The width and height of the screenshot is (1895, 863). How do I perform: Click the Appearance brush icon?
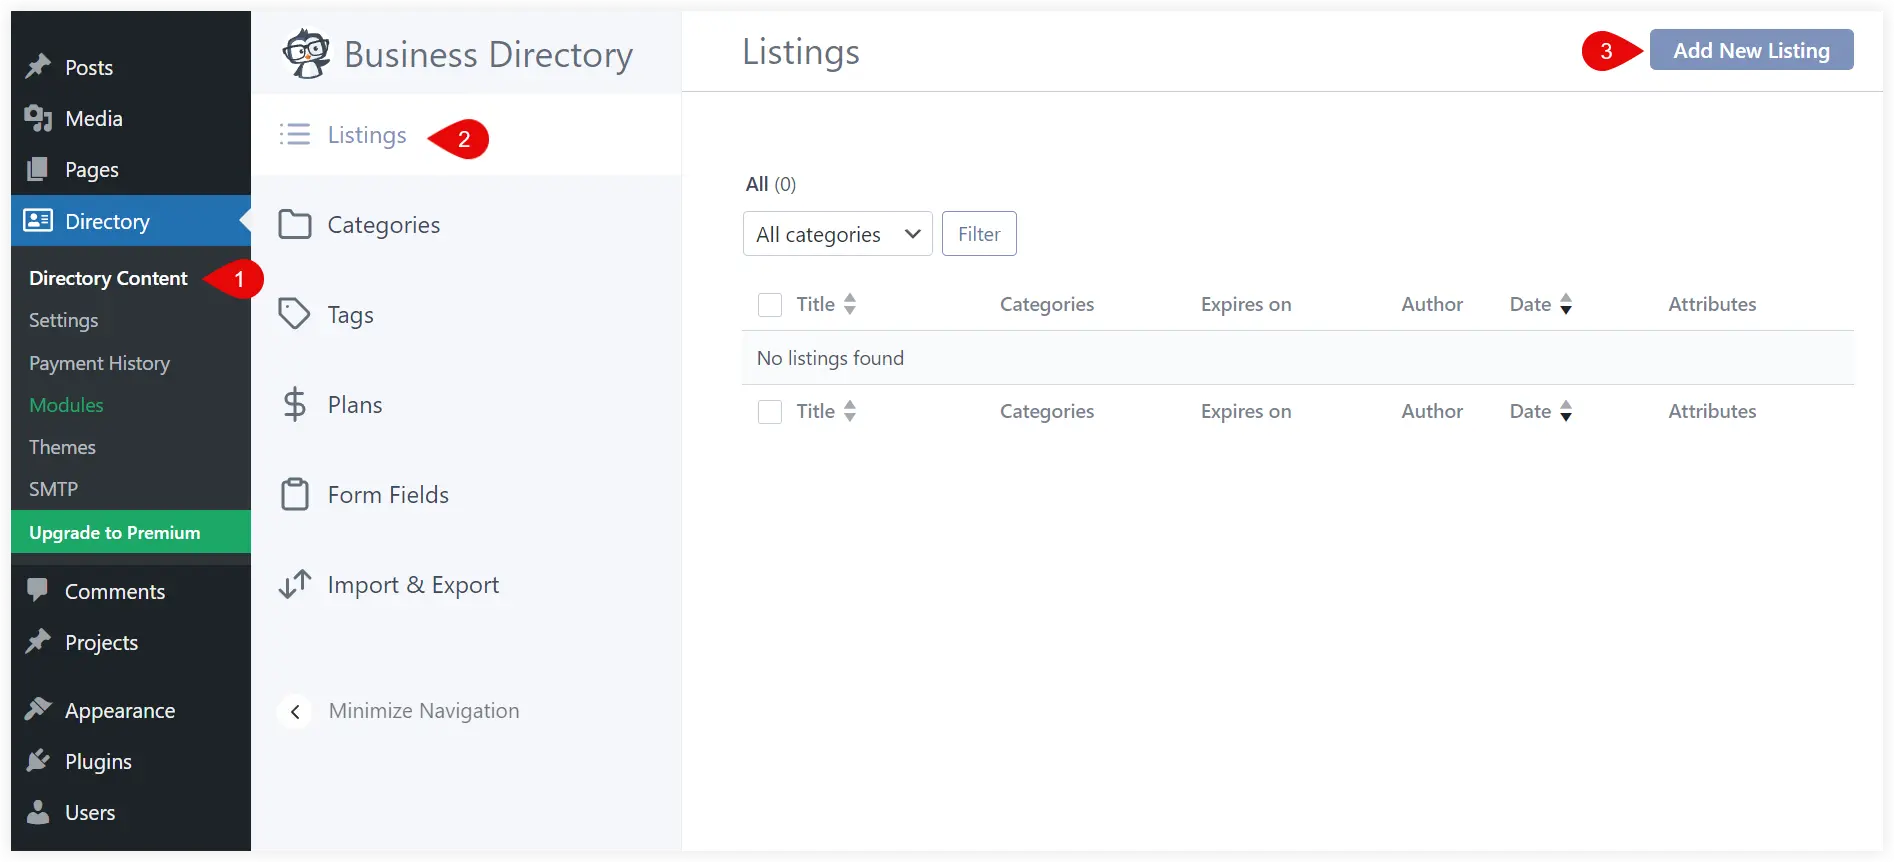tap(38, 709)
